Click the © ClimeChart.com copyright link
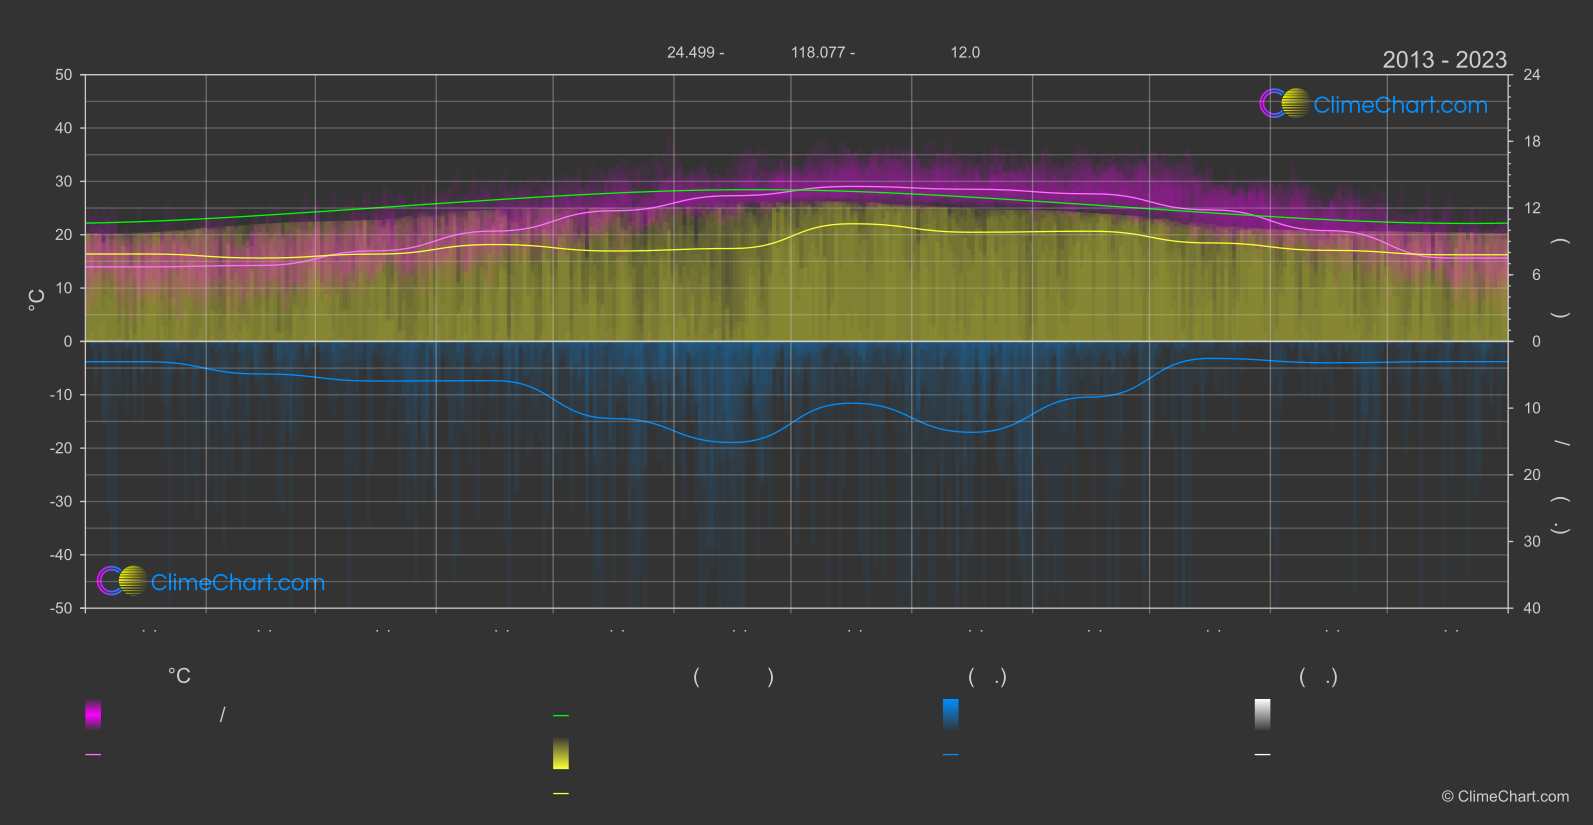The width and height of the screenshot is (1593, 825). point(1505,797)
